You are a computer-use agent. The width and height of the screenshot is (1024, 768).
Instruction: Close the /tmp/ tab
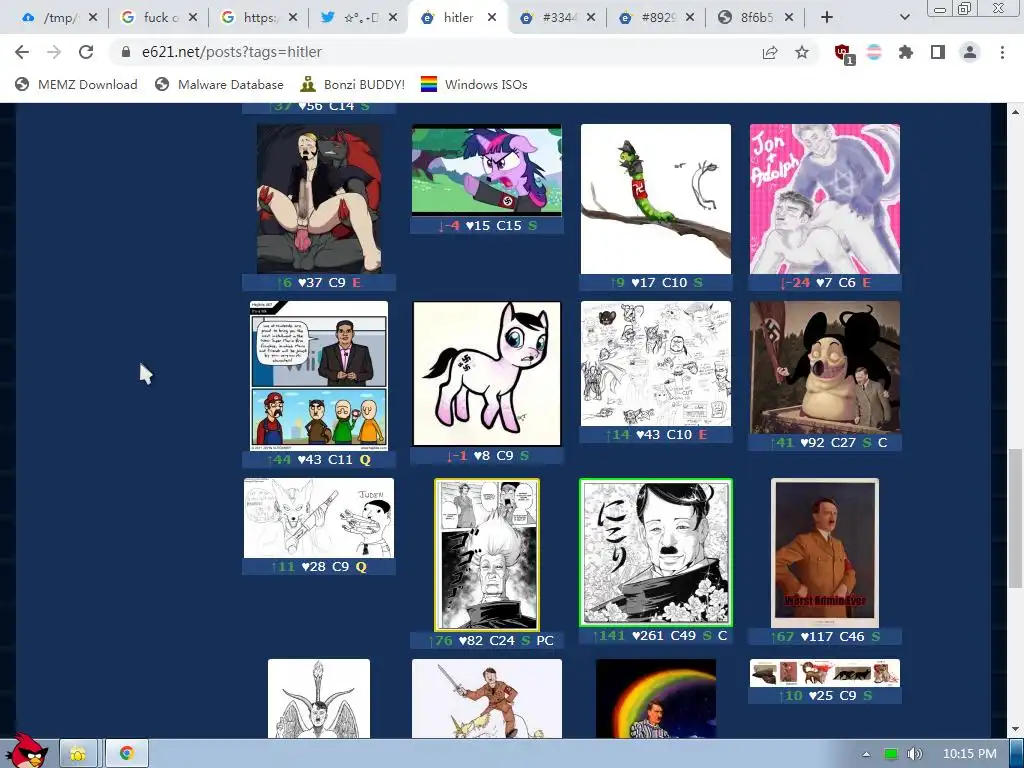(x=93, y=18)
